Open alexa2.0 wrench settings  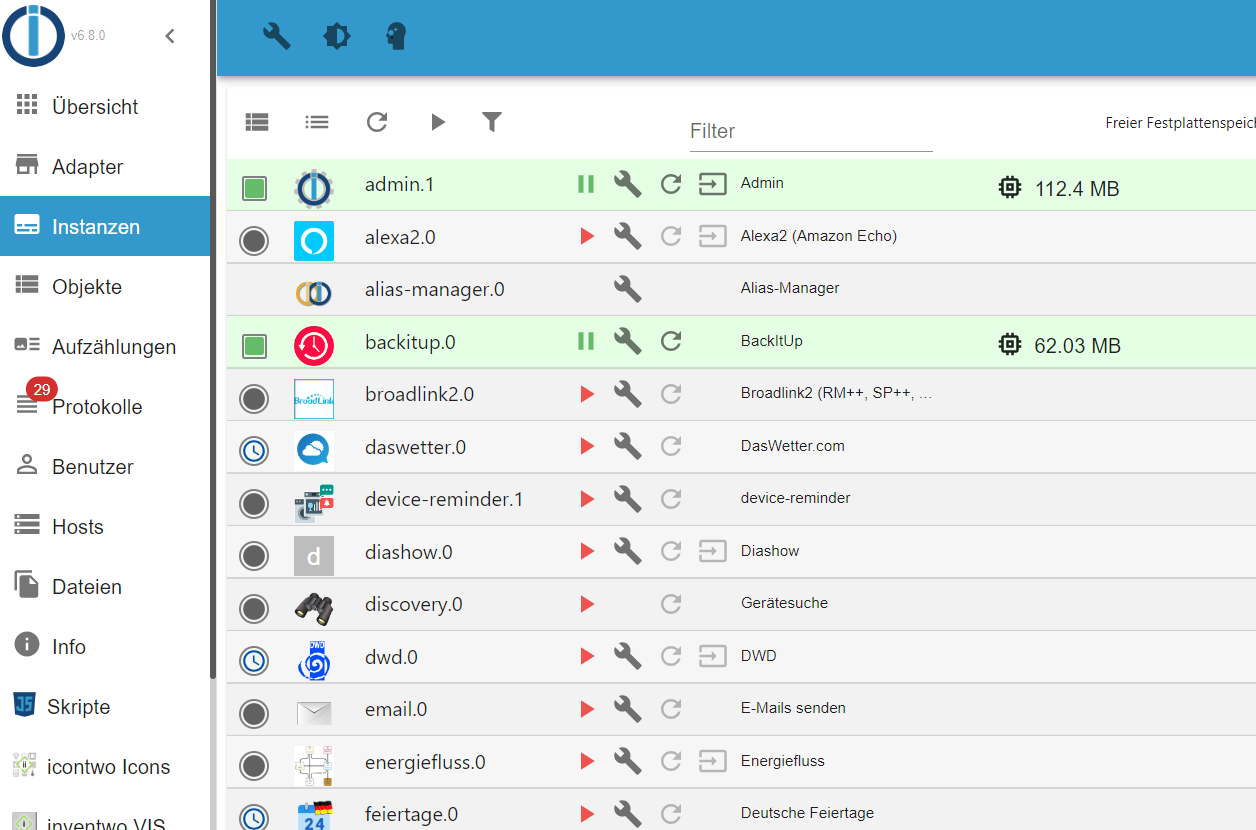click(x=627, y=237)
